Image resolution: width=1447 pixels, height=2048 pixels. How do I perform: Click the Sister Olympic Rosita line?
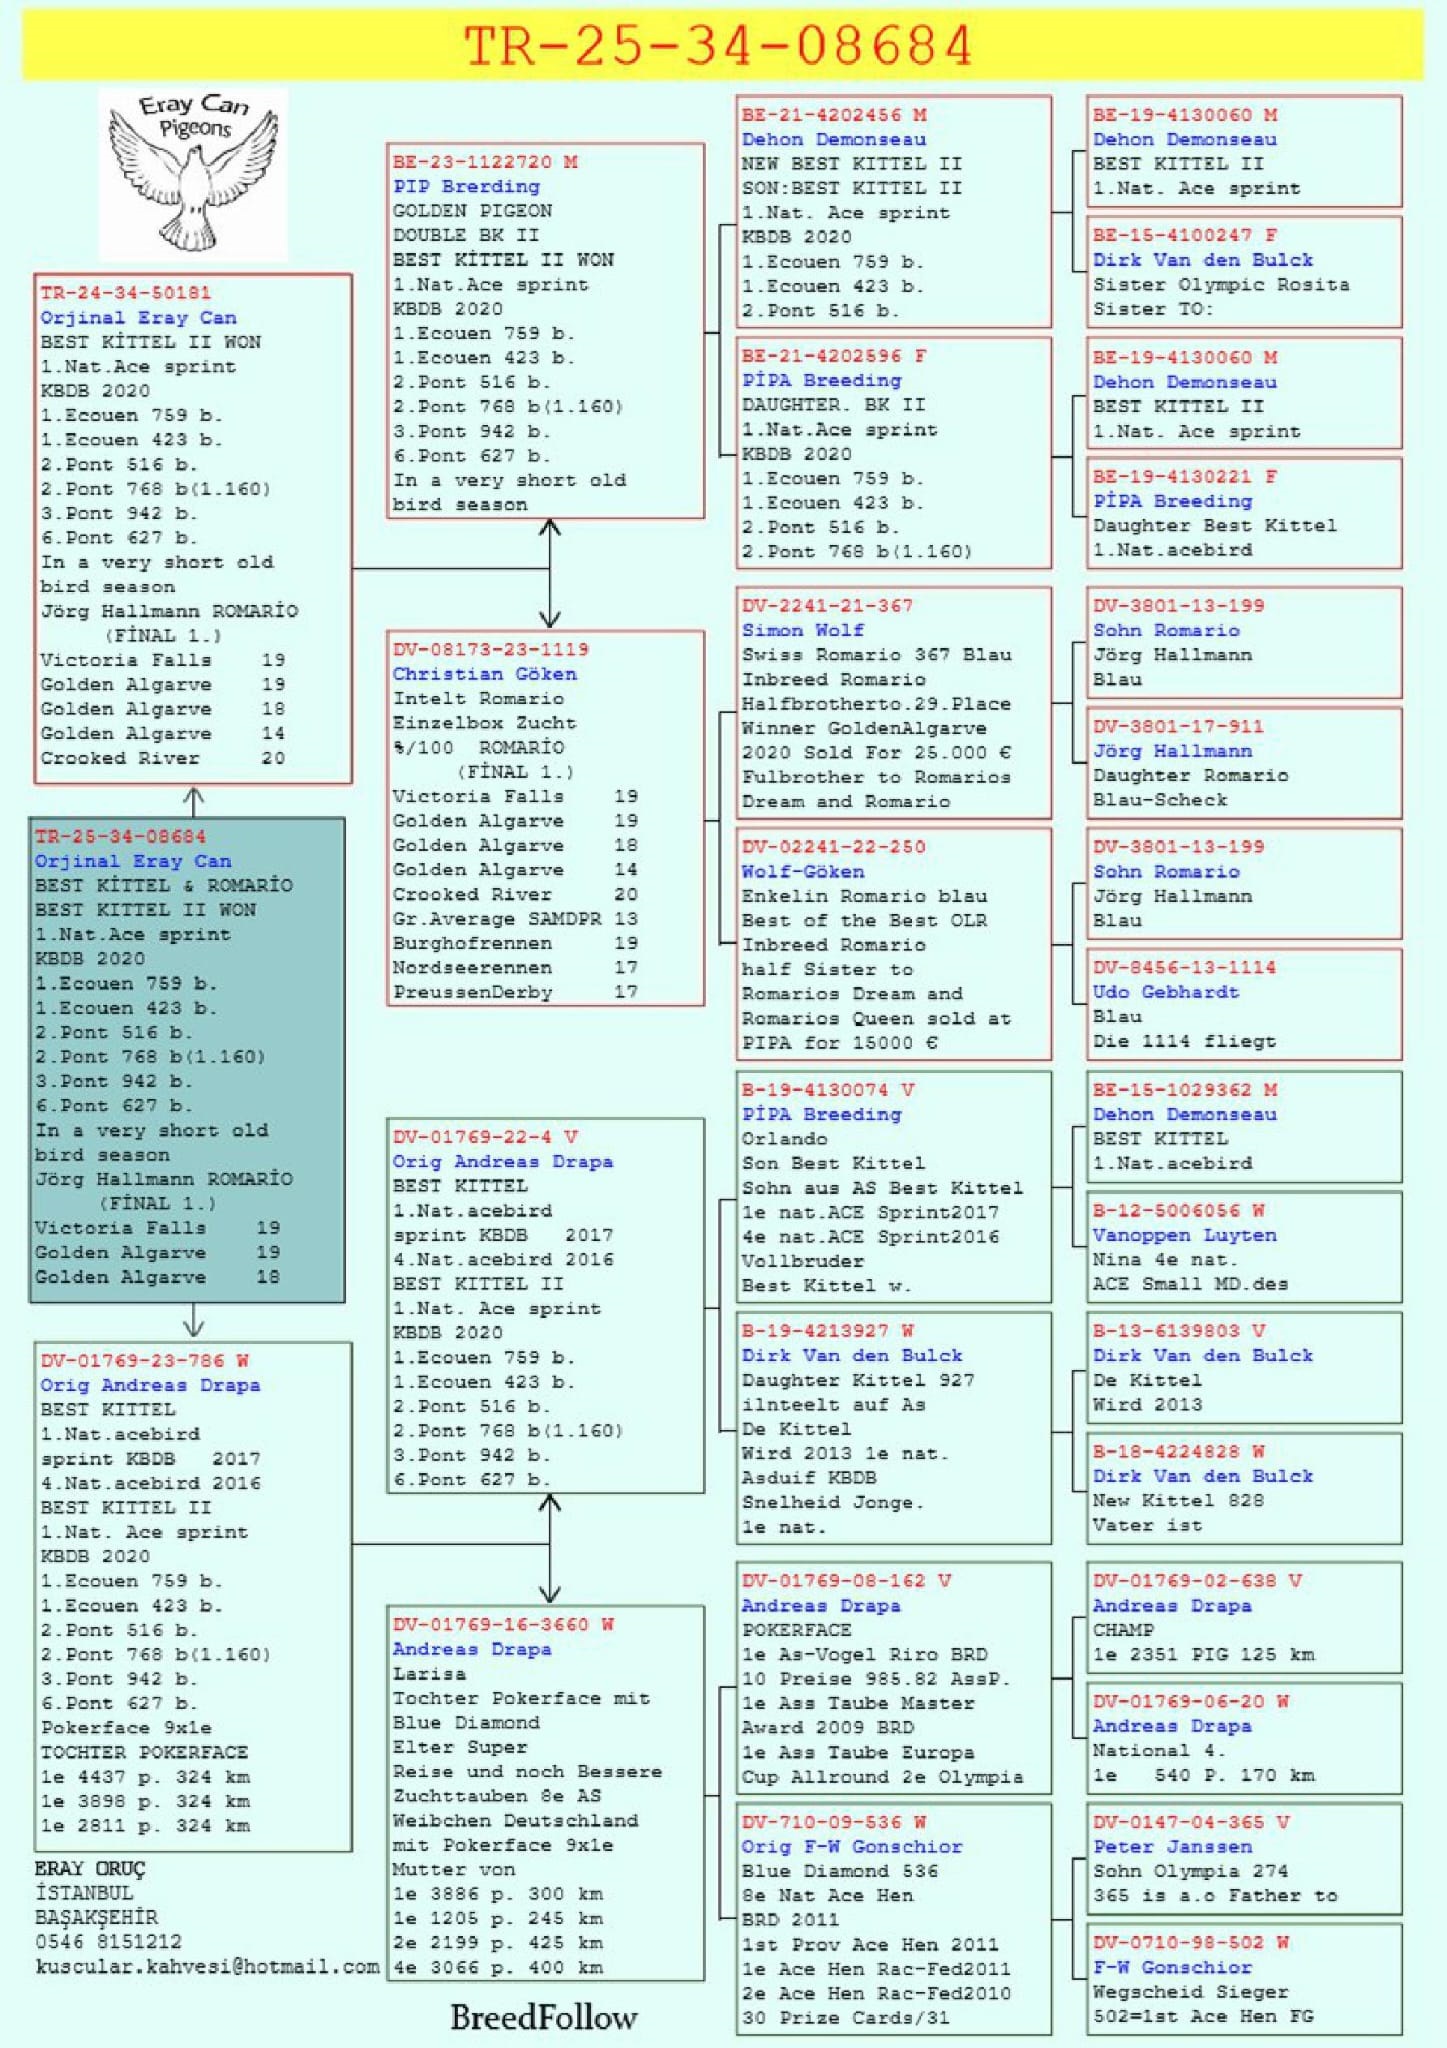[1221, 284]
